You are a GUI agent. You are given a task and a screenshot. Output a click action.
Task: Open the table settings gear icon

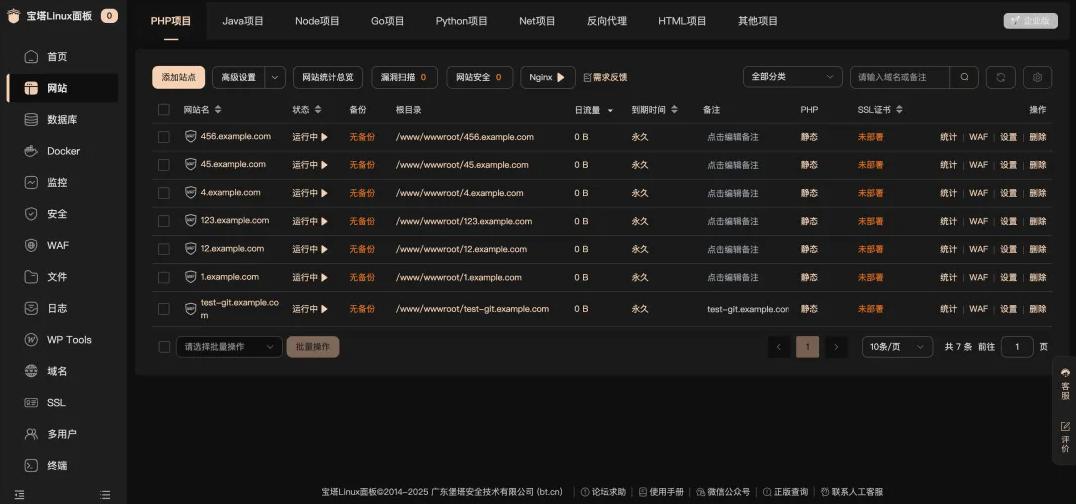click(1038, 77)
